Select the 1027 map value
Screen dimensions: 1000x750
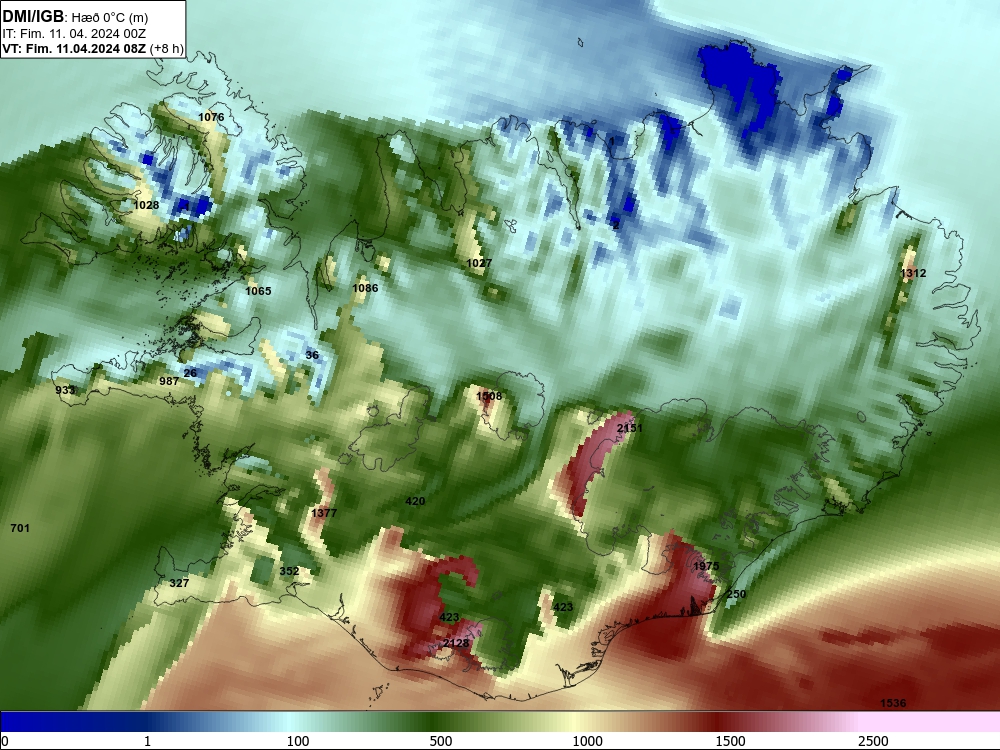(x=479, y=263)
